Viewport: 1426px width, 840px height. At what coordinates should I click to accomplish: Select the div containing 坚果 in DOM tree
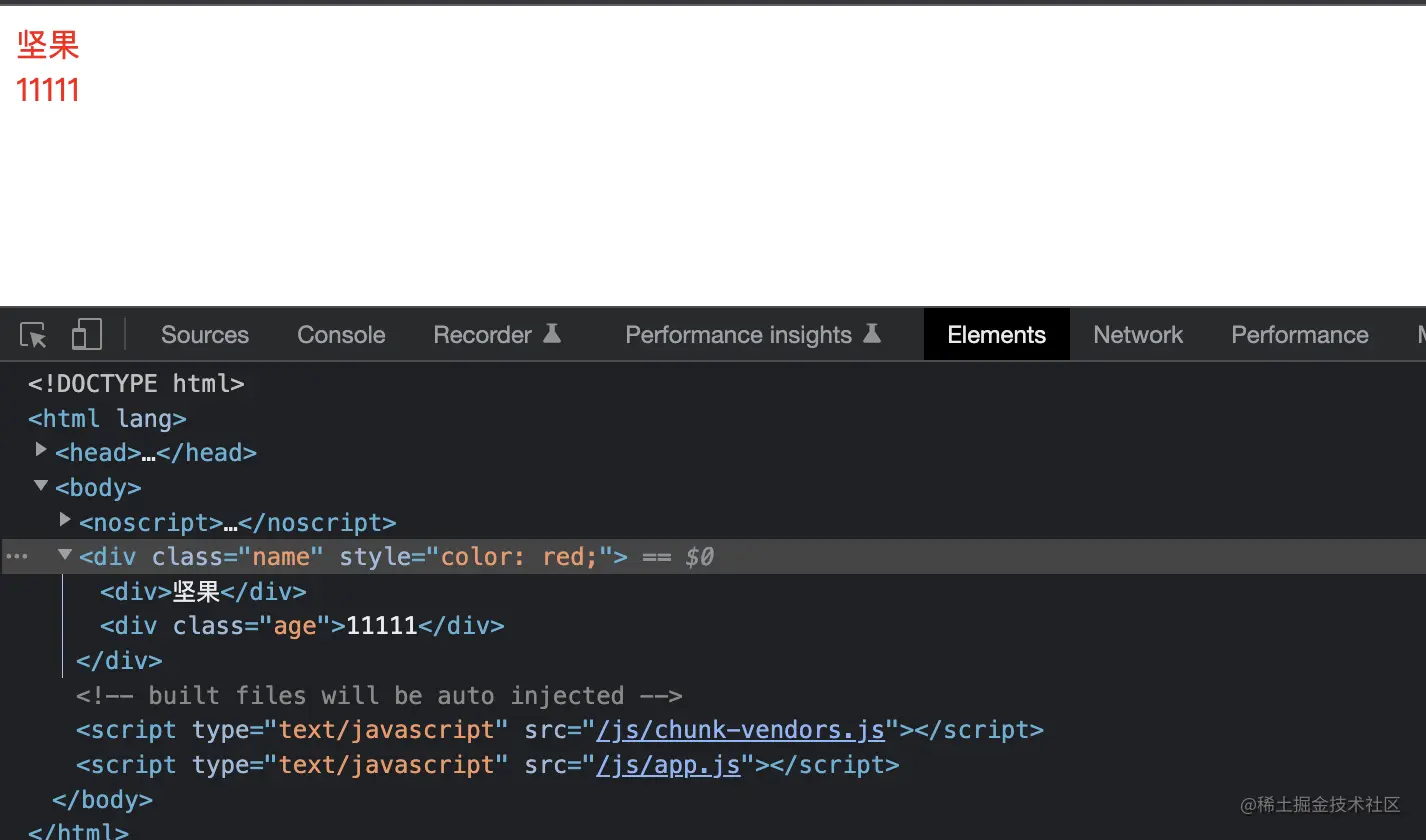pyautogui.click(x=203, y=592)
